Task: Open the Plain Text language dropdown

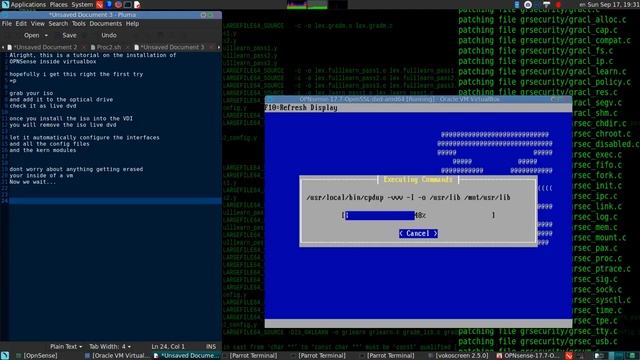Action: point(66,347)
